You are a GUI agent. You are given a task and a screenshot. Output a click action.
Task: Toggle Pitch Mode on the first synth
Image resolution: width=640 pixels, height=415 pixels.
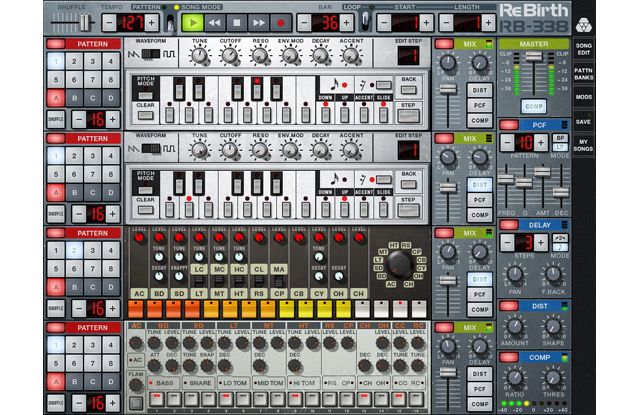146,95
